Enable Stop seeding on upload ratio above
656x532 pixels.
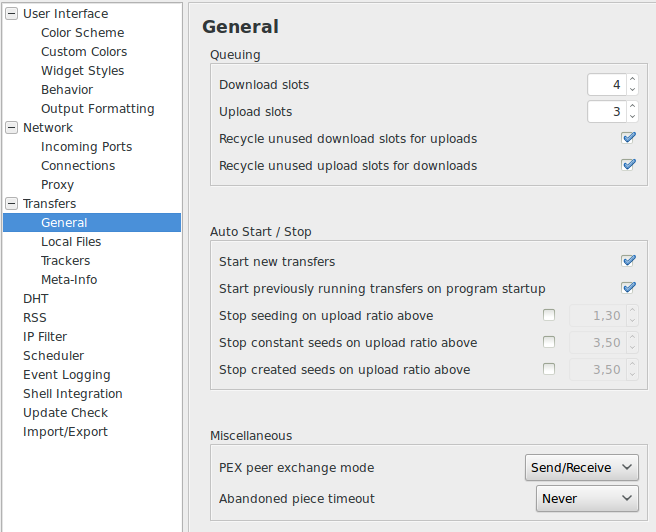pos(548,315)
